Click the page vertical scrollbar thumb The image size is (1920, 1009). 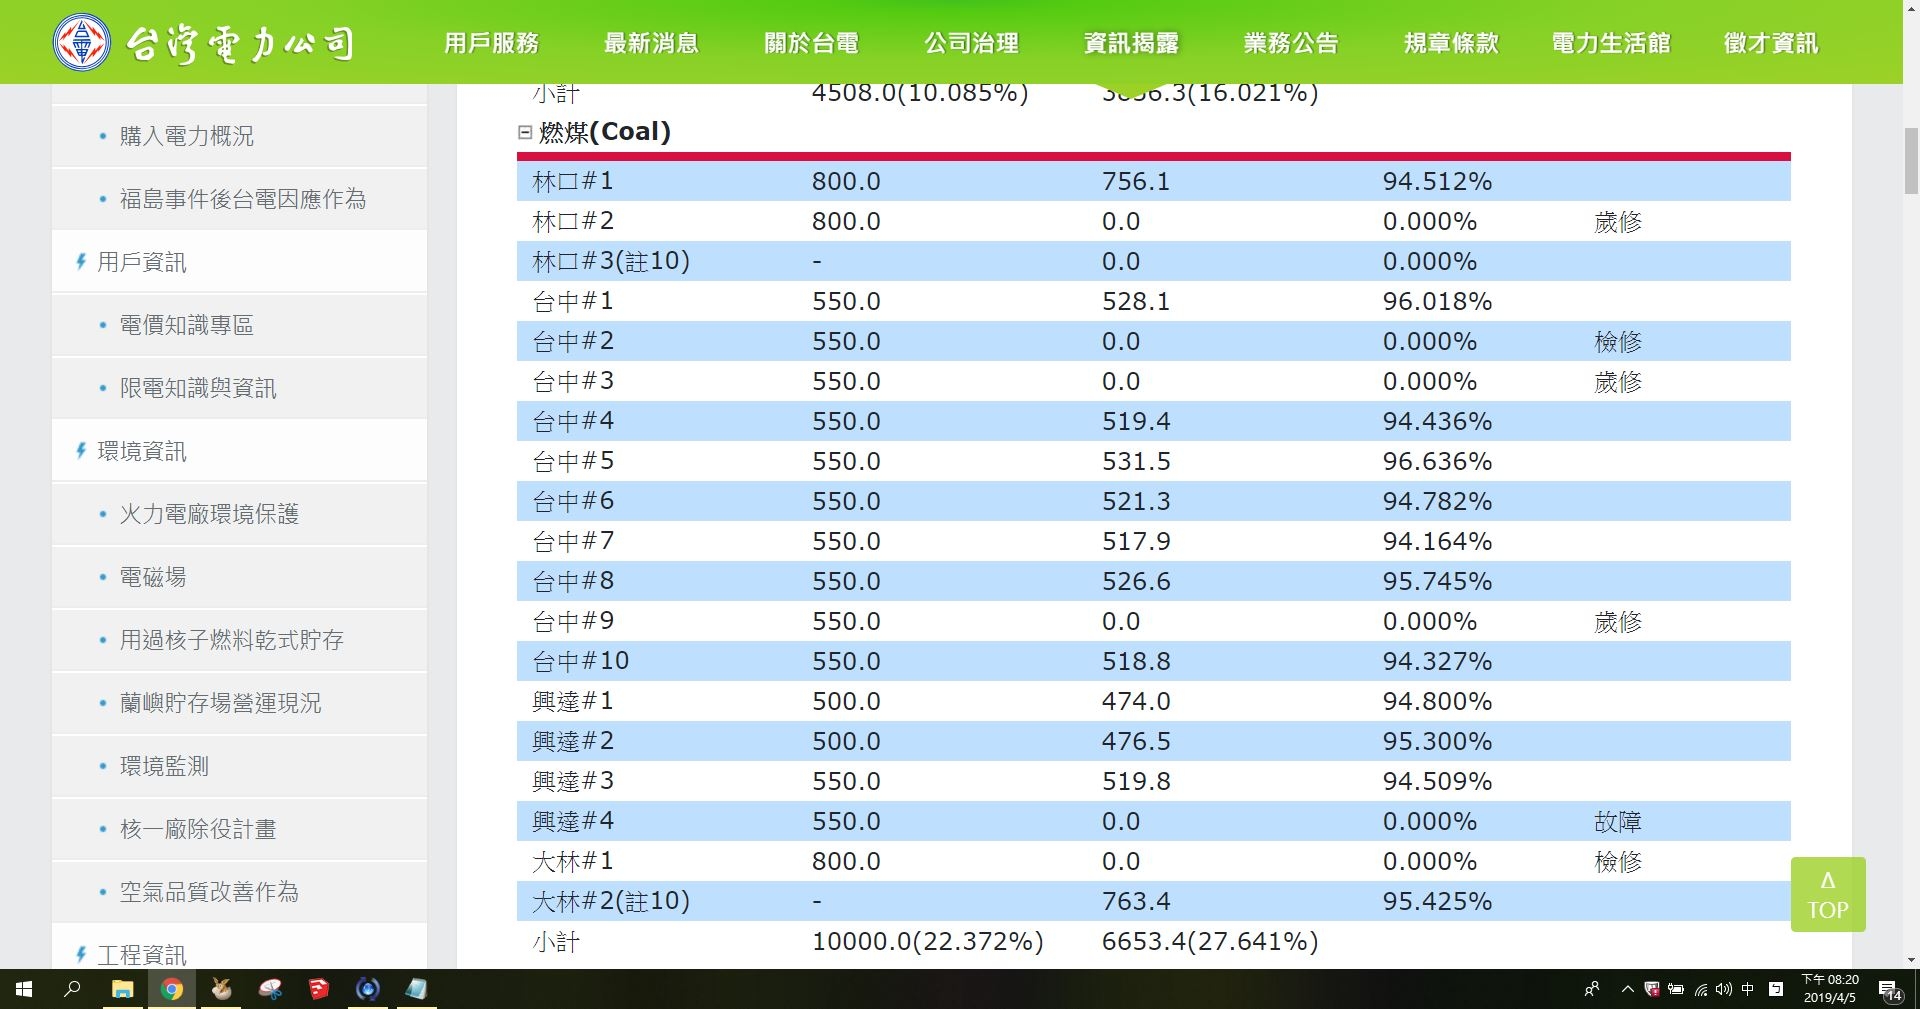[1911, 161]
